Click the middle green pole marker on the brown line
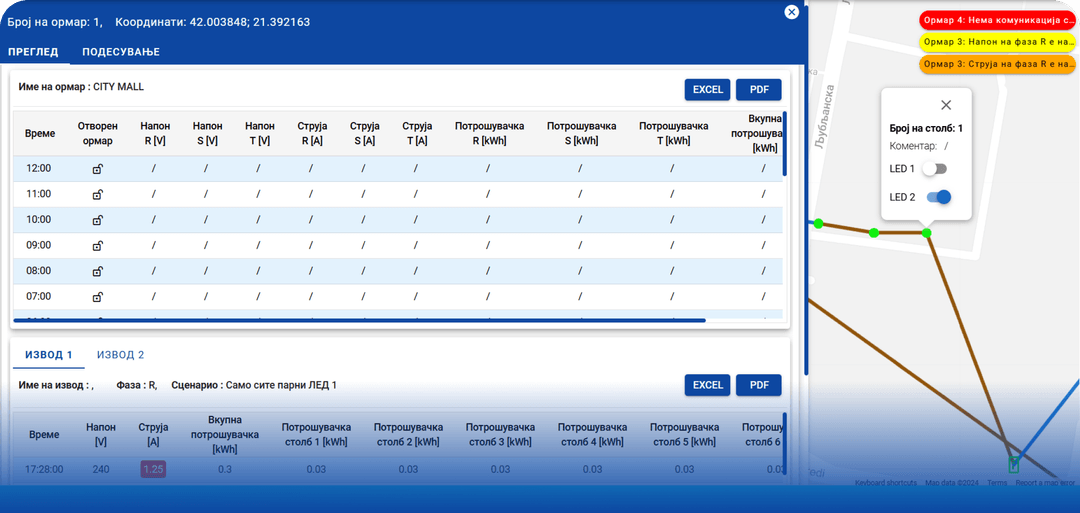 click(874, 233)
